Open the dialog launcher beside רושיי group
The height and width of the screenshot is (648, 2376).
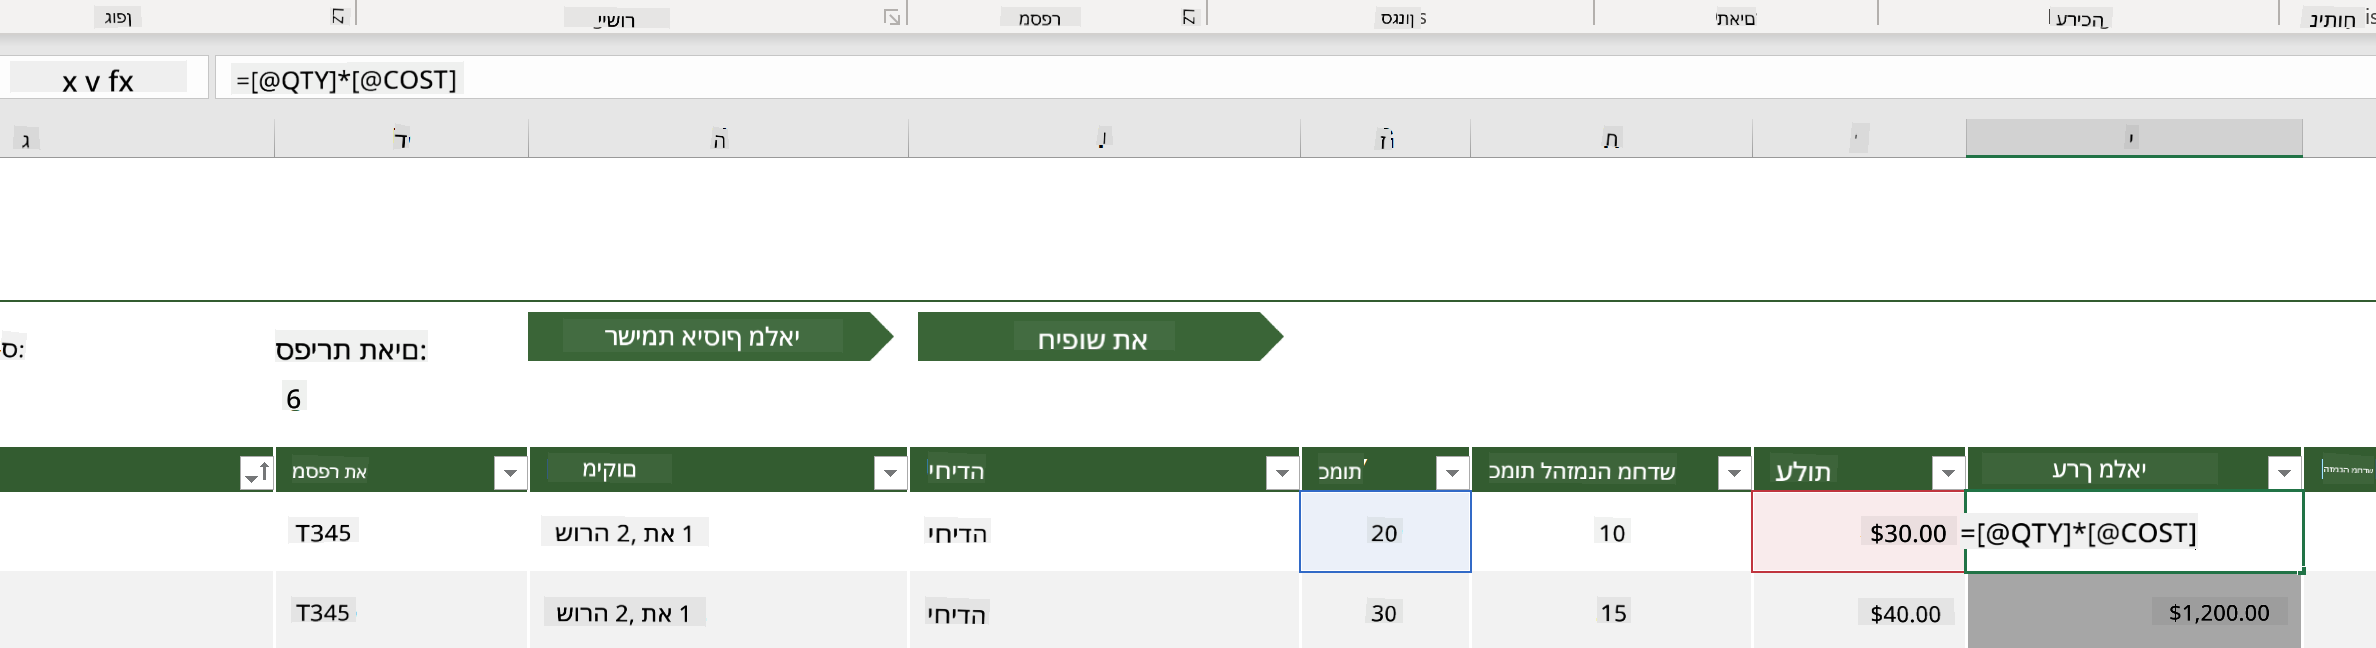tap(892, 16)
